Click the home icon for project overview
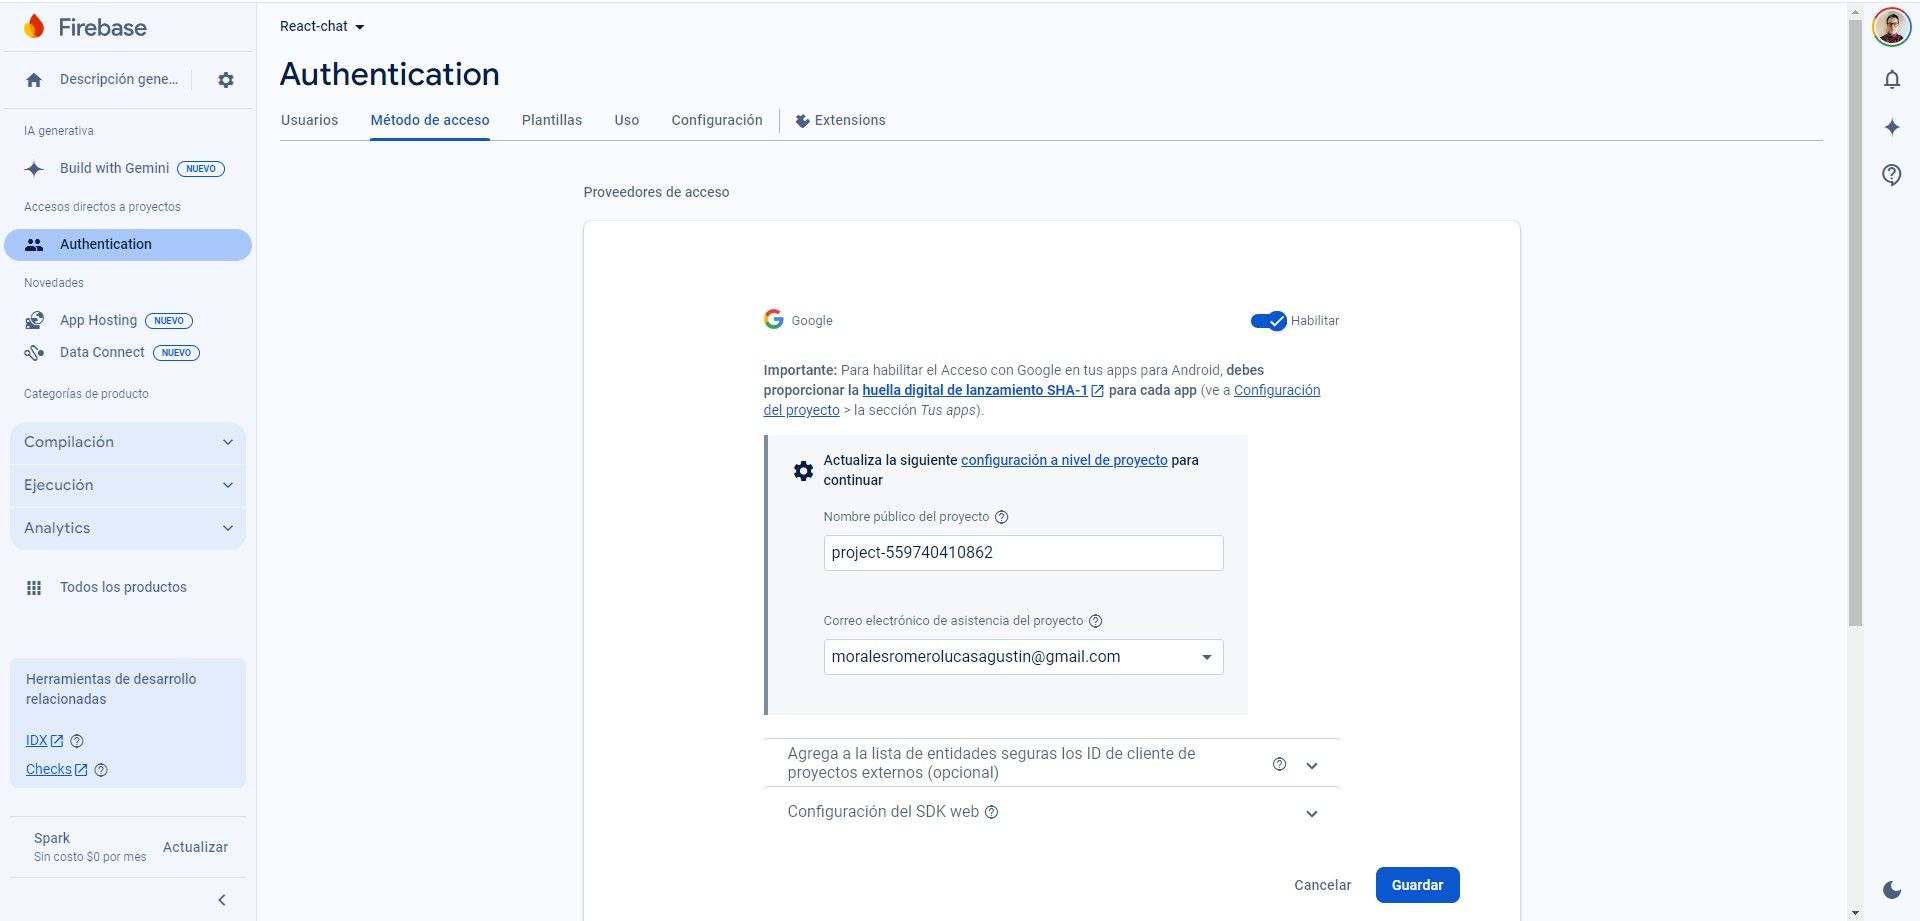1920x921 pixels. [x=34, y=80]
